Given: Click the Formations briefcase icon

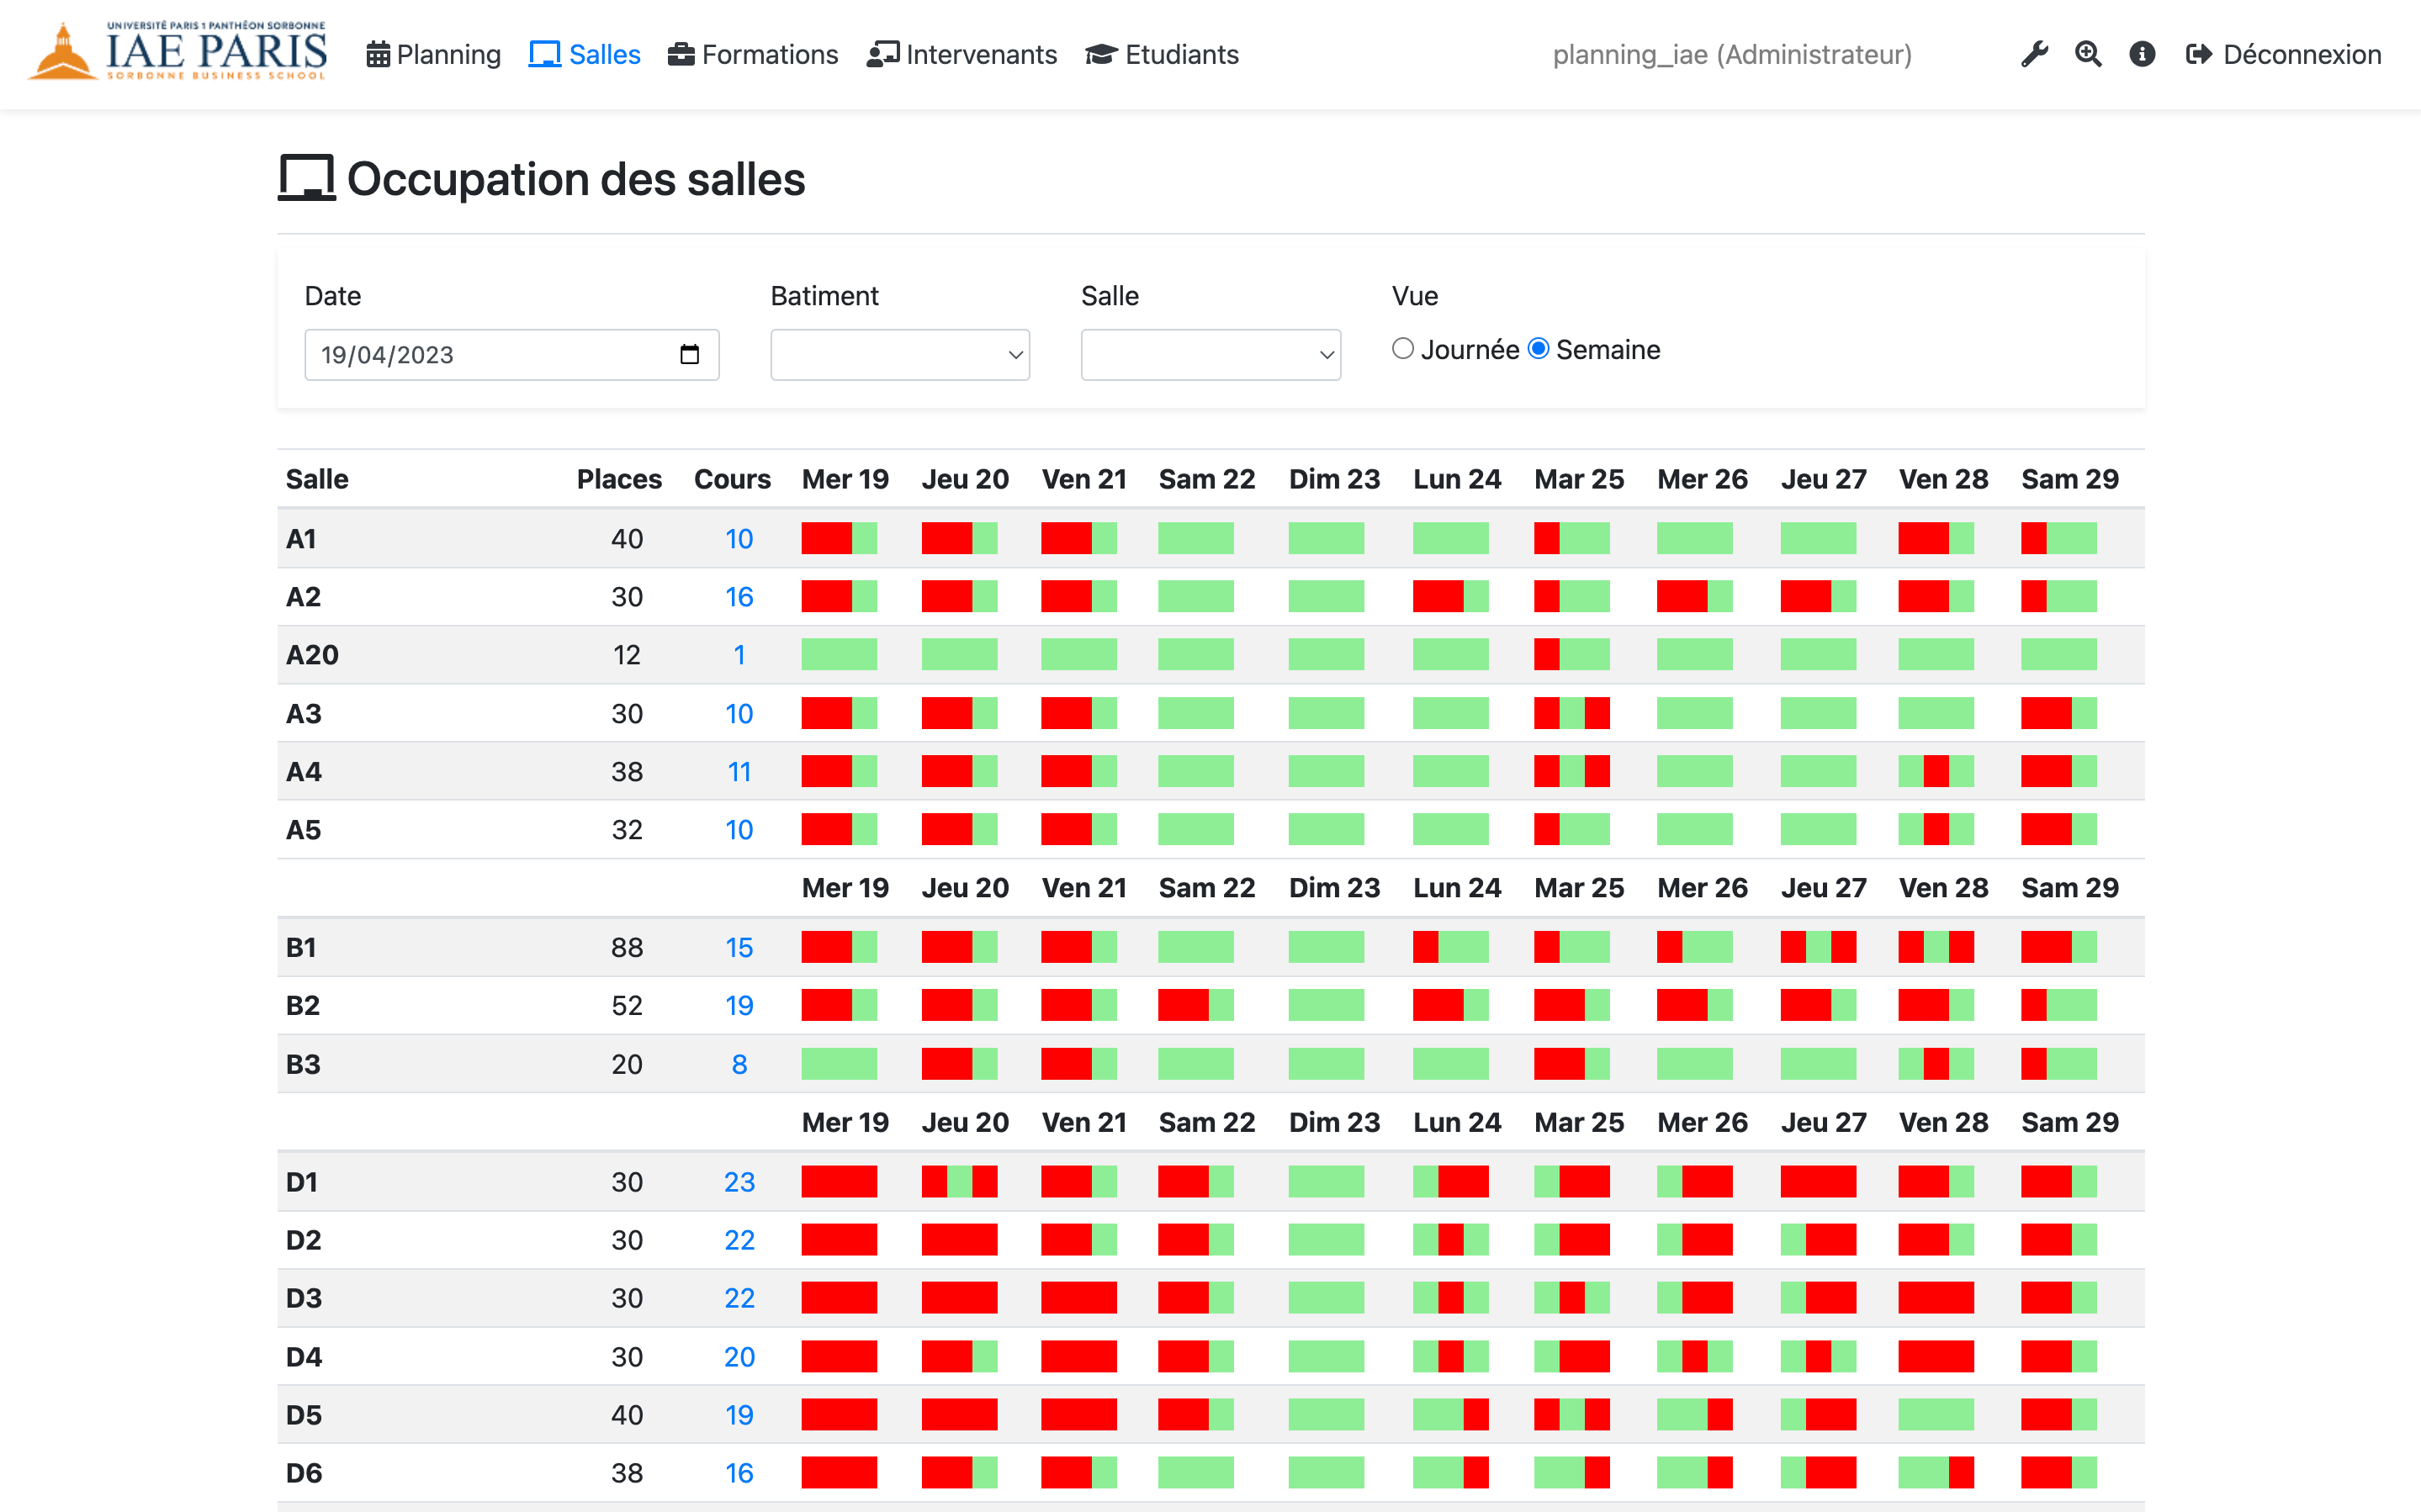Looking at the screenshot, I should coord(681,55).
